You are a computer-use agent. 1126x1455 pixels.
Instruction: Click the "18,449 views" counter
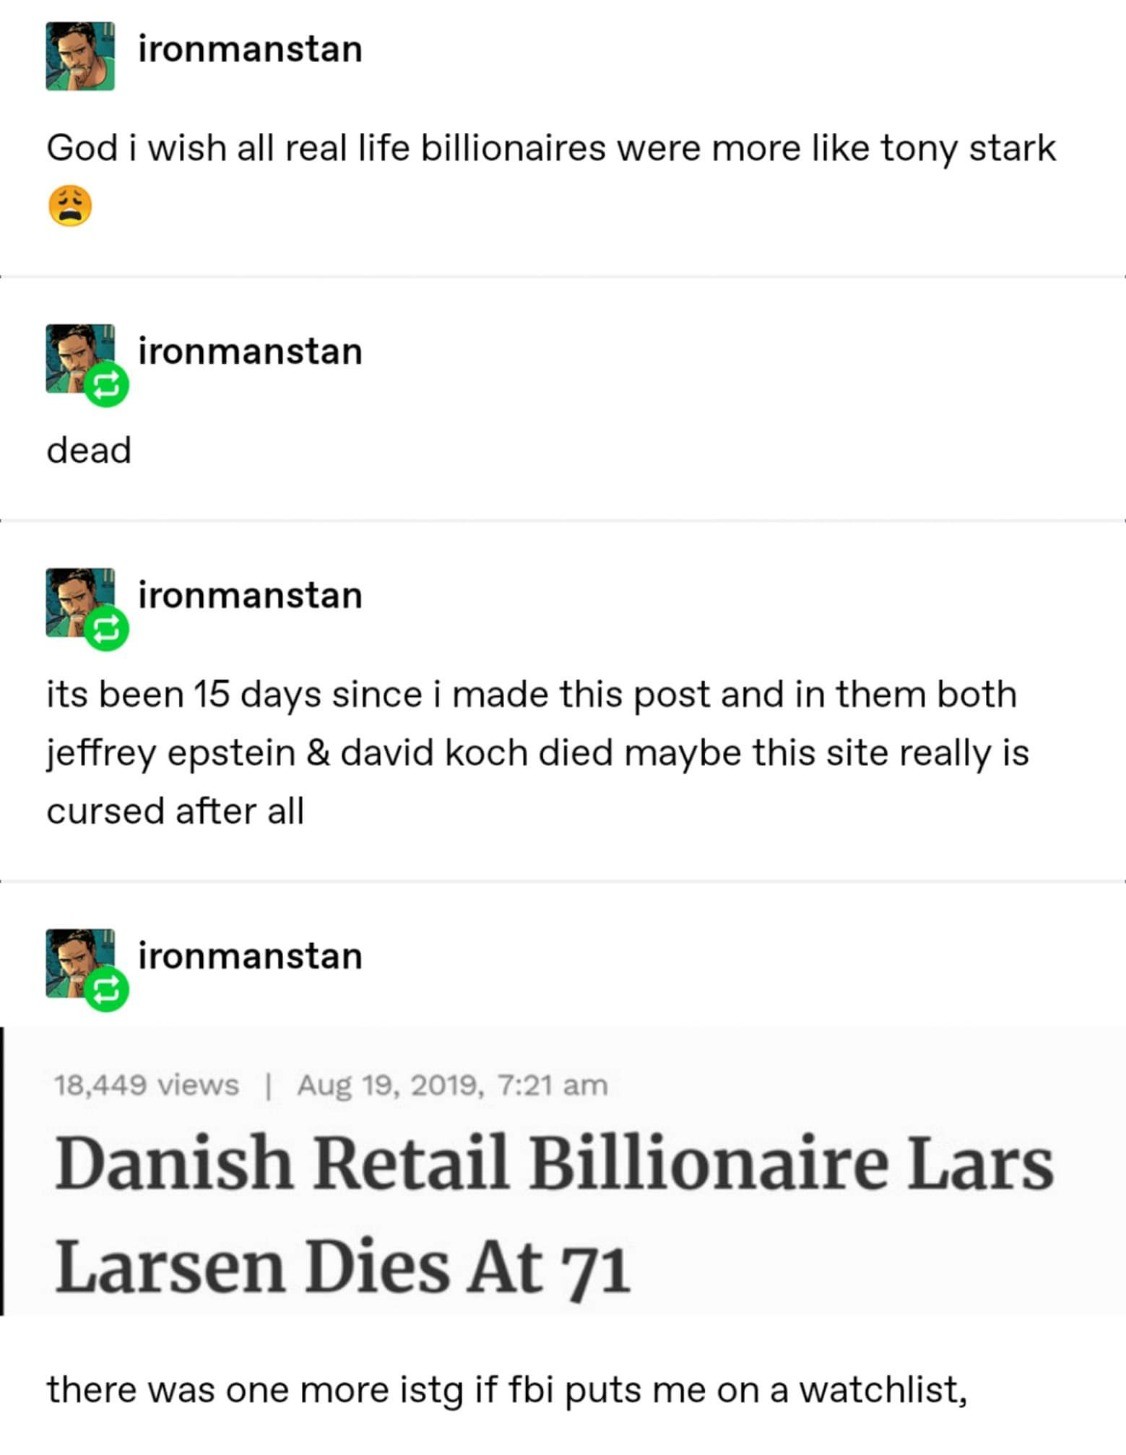pyautogui.click(x=146, y=1085)
